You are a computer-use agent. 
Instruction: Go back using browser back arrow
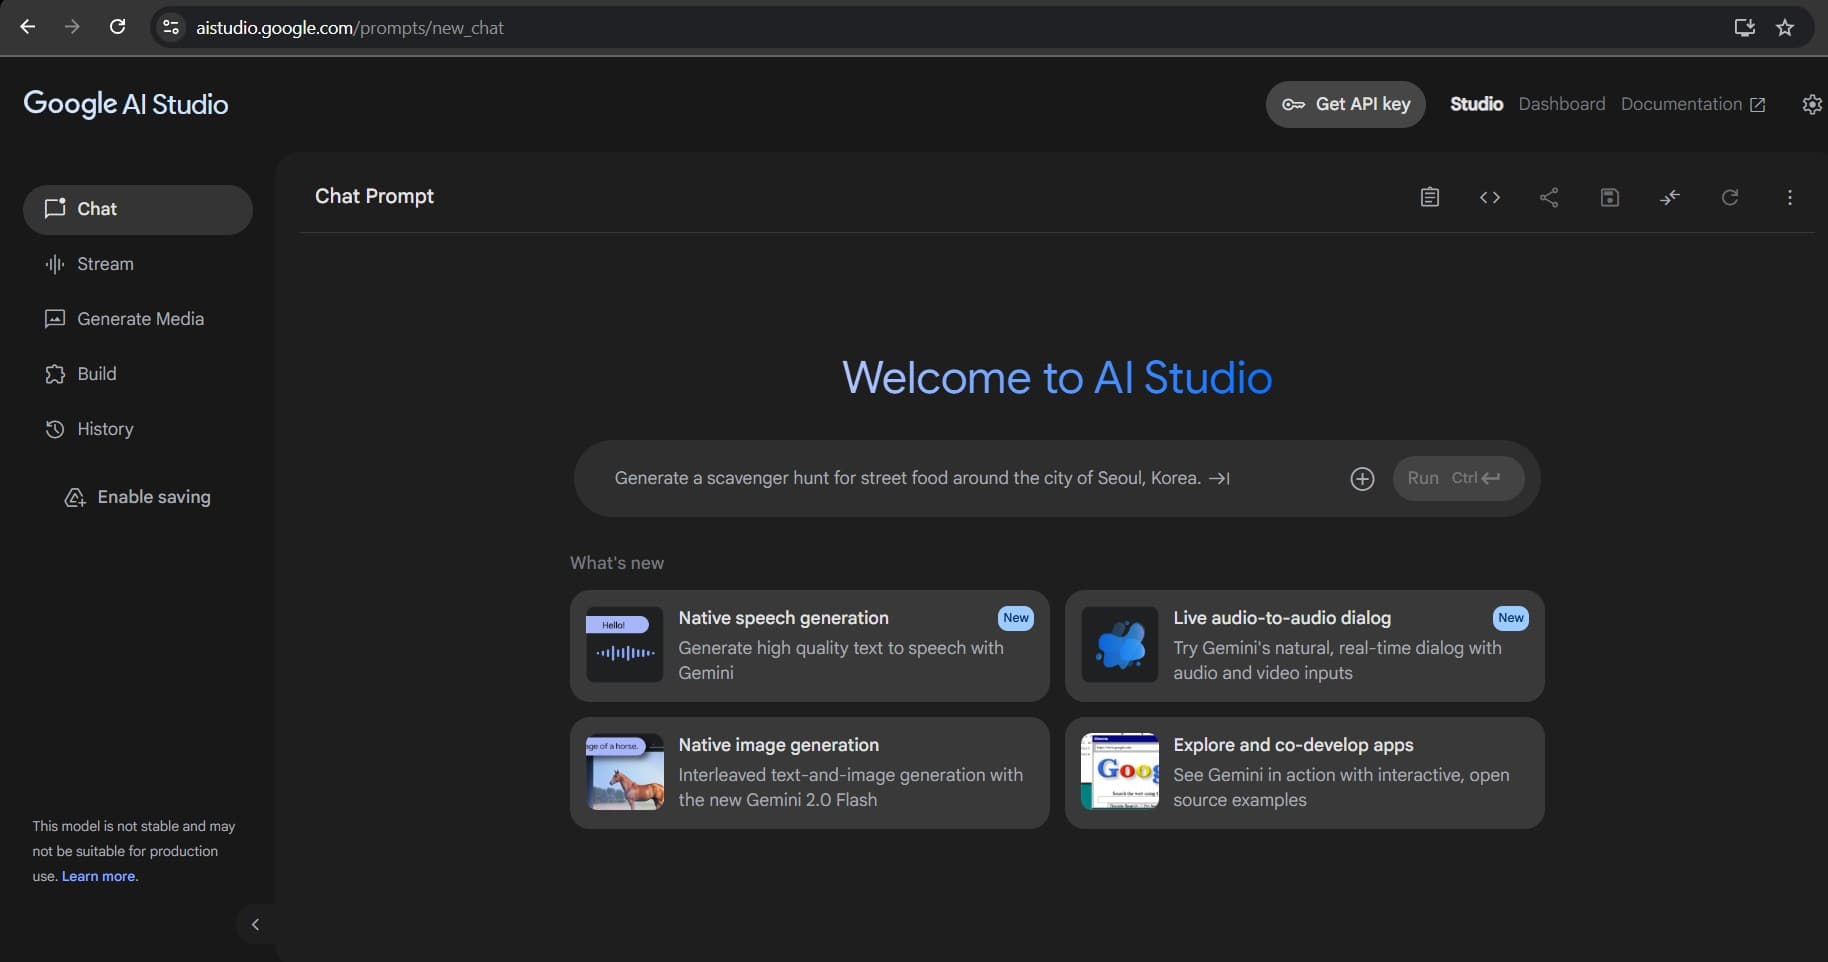(x=28, y=27)
